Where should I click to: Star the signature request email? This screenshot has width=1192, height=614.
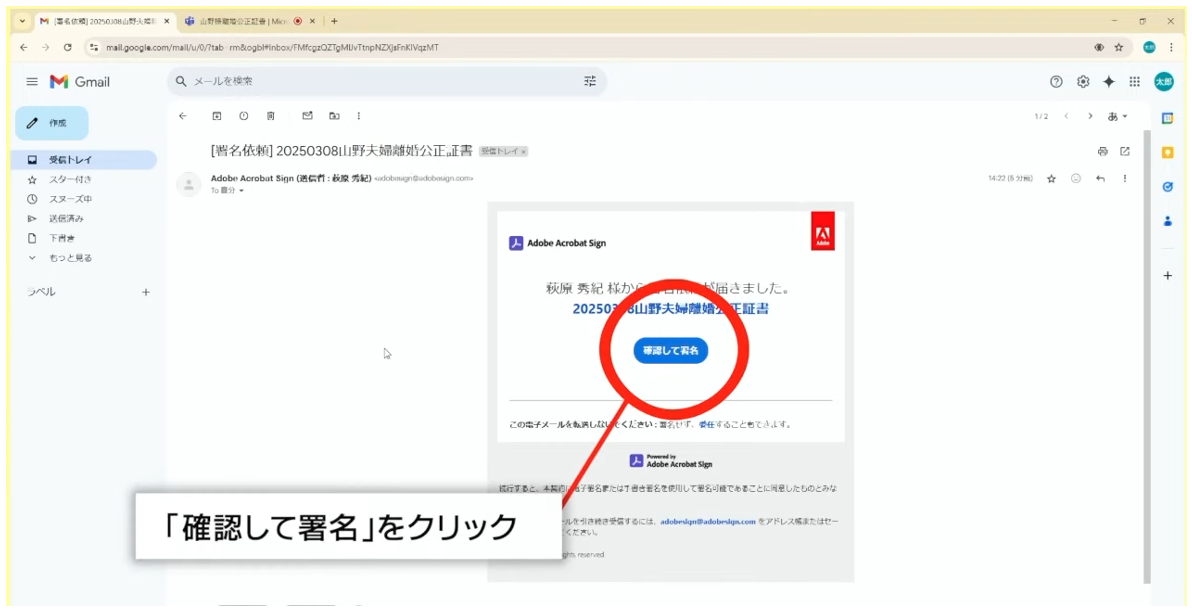pos(1051,178)
